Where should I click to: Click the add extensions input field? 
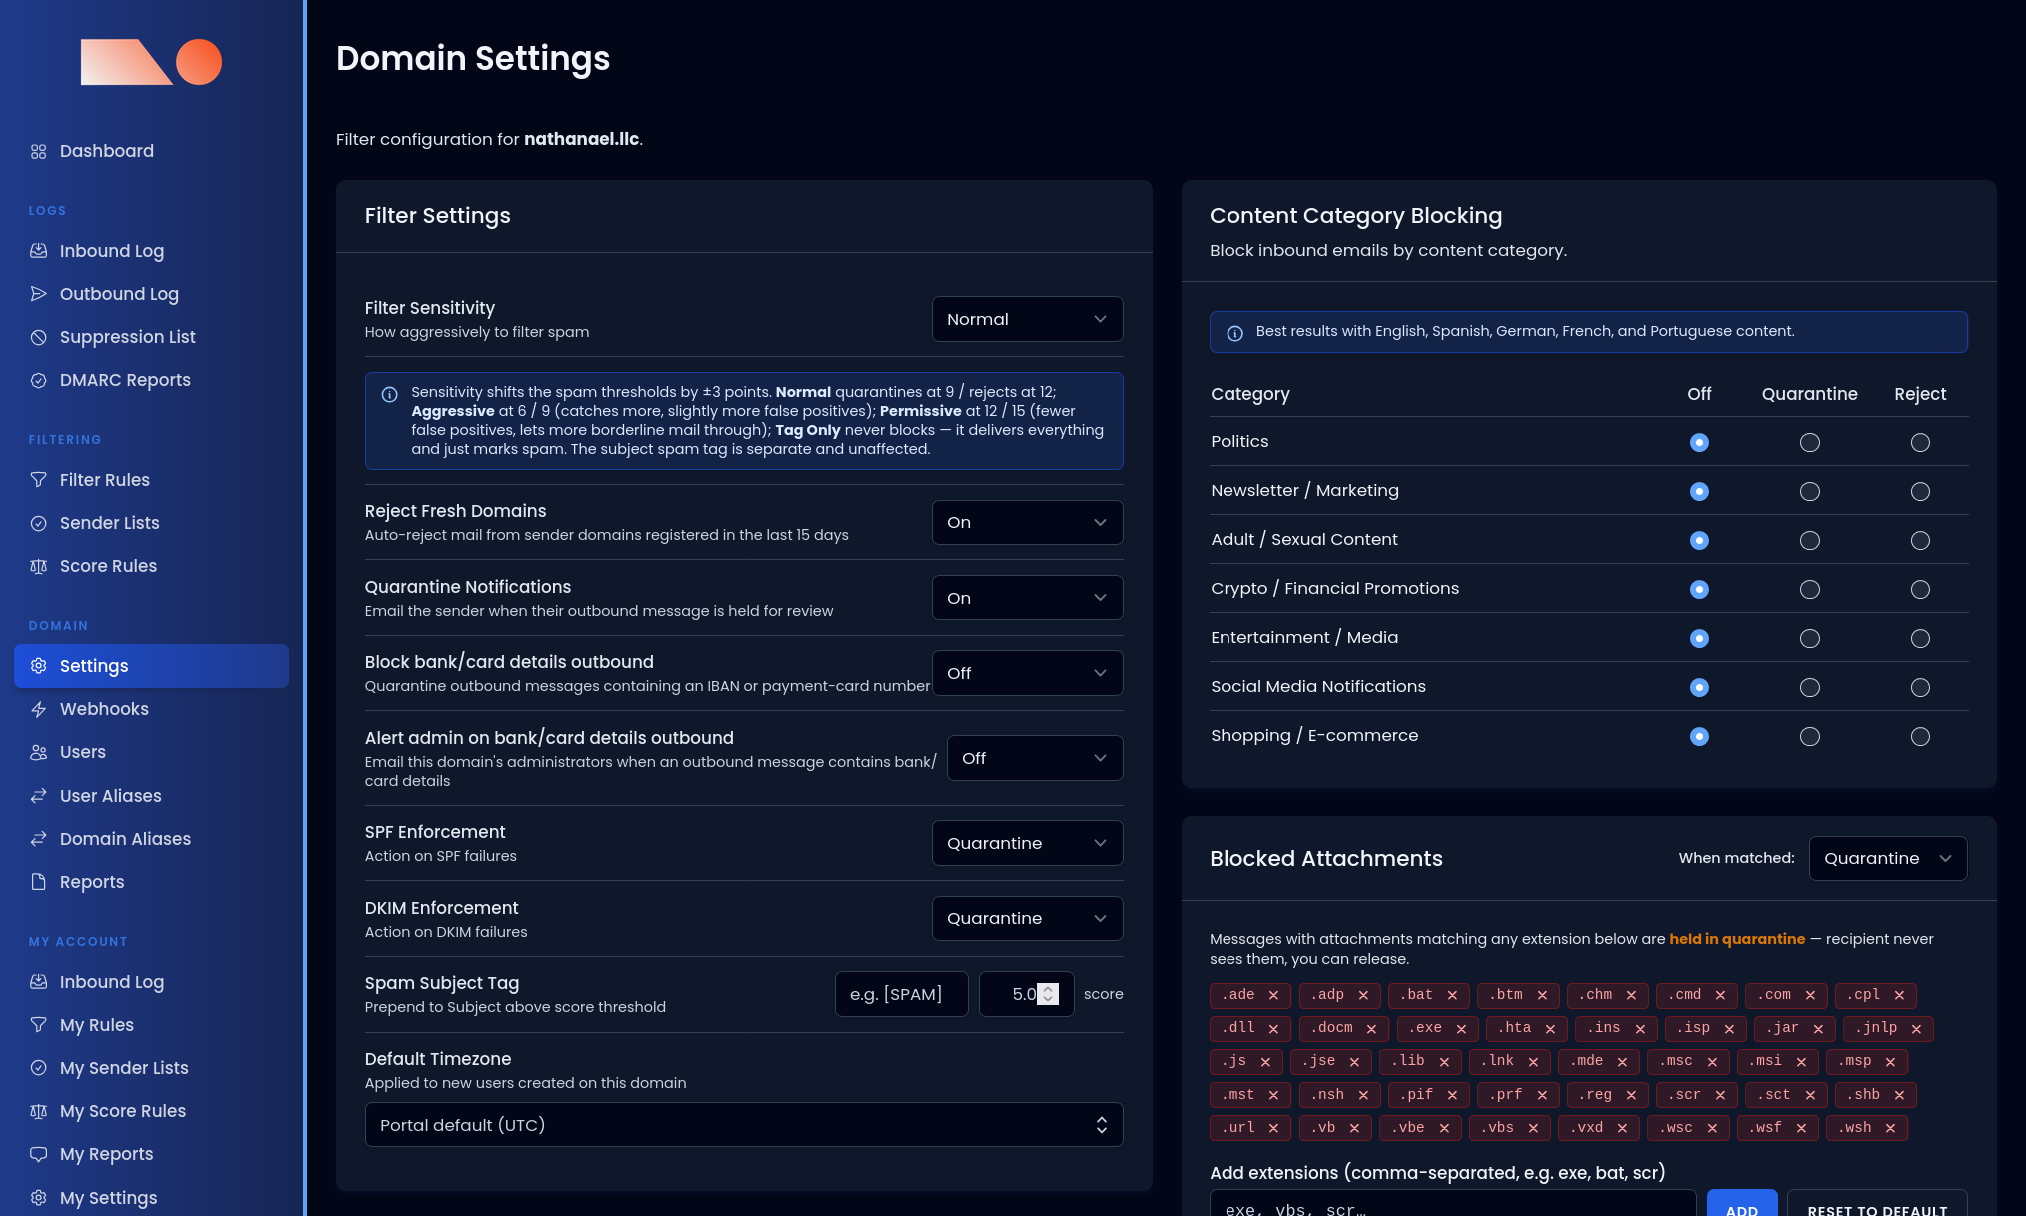point(1452,1205)
